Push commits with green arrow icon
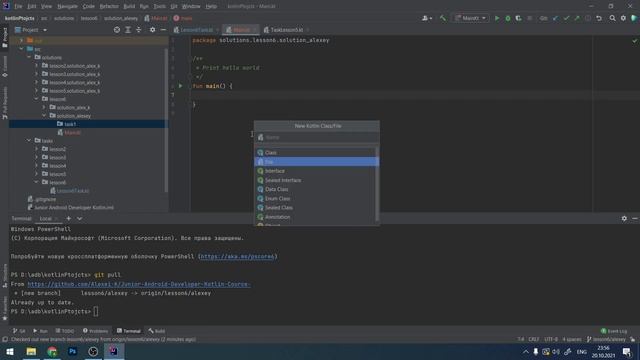The image size is (640, 360). point(577,18)
